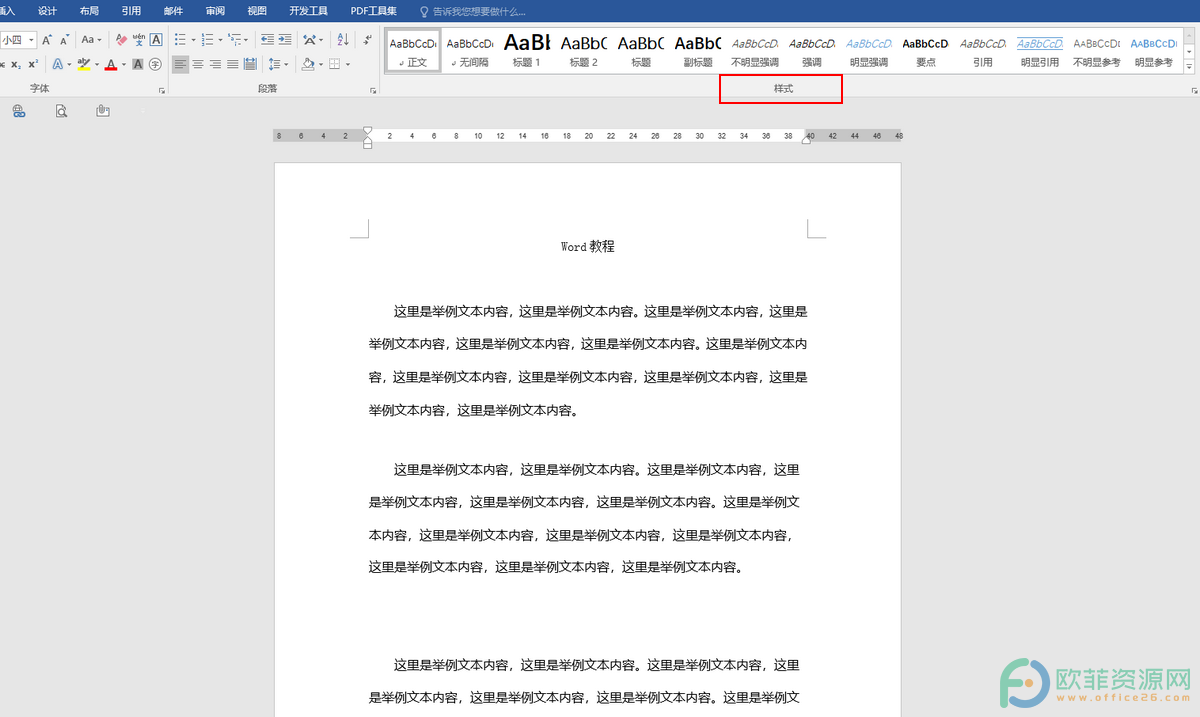Open print preview magnifier icon below ribbon
Image resolution: width=1200 pixels, height=717 pixels.
click(61, 111)
